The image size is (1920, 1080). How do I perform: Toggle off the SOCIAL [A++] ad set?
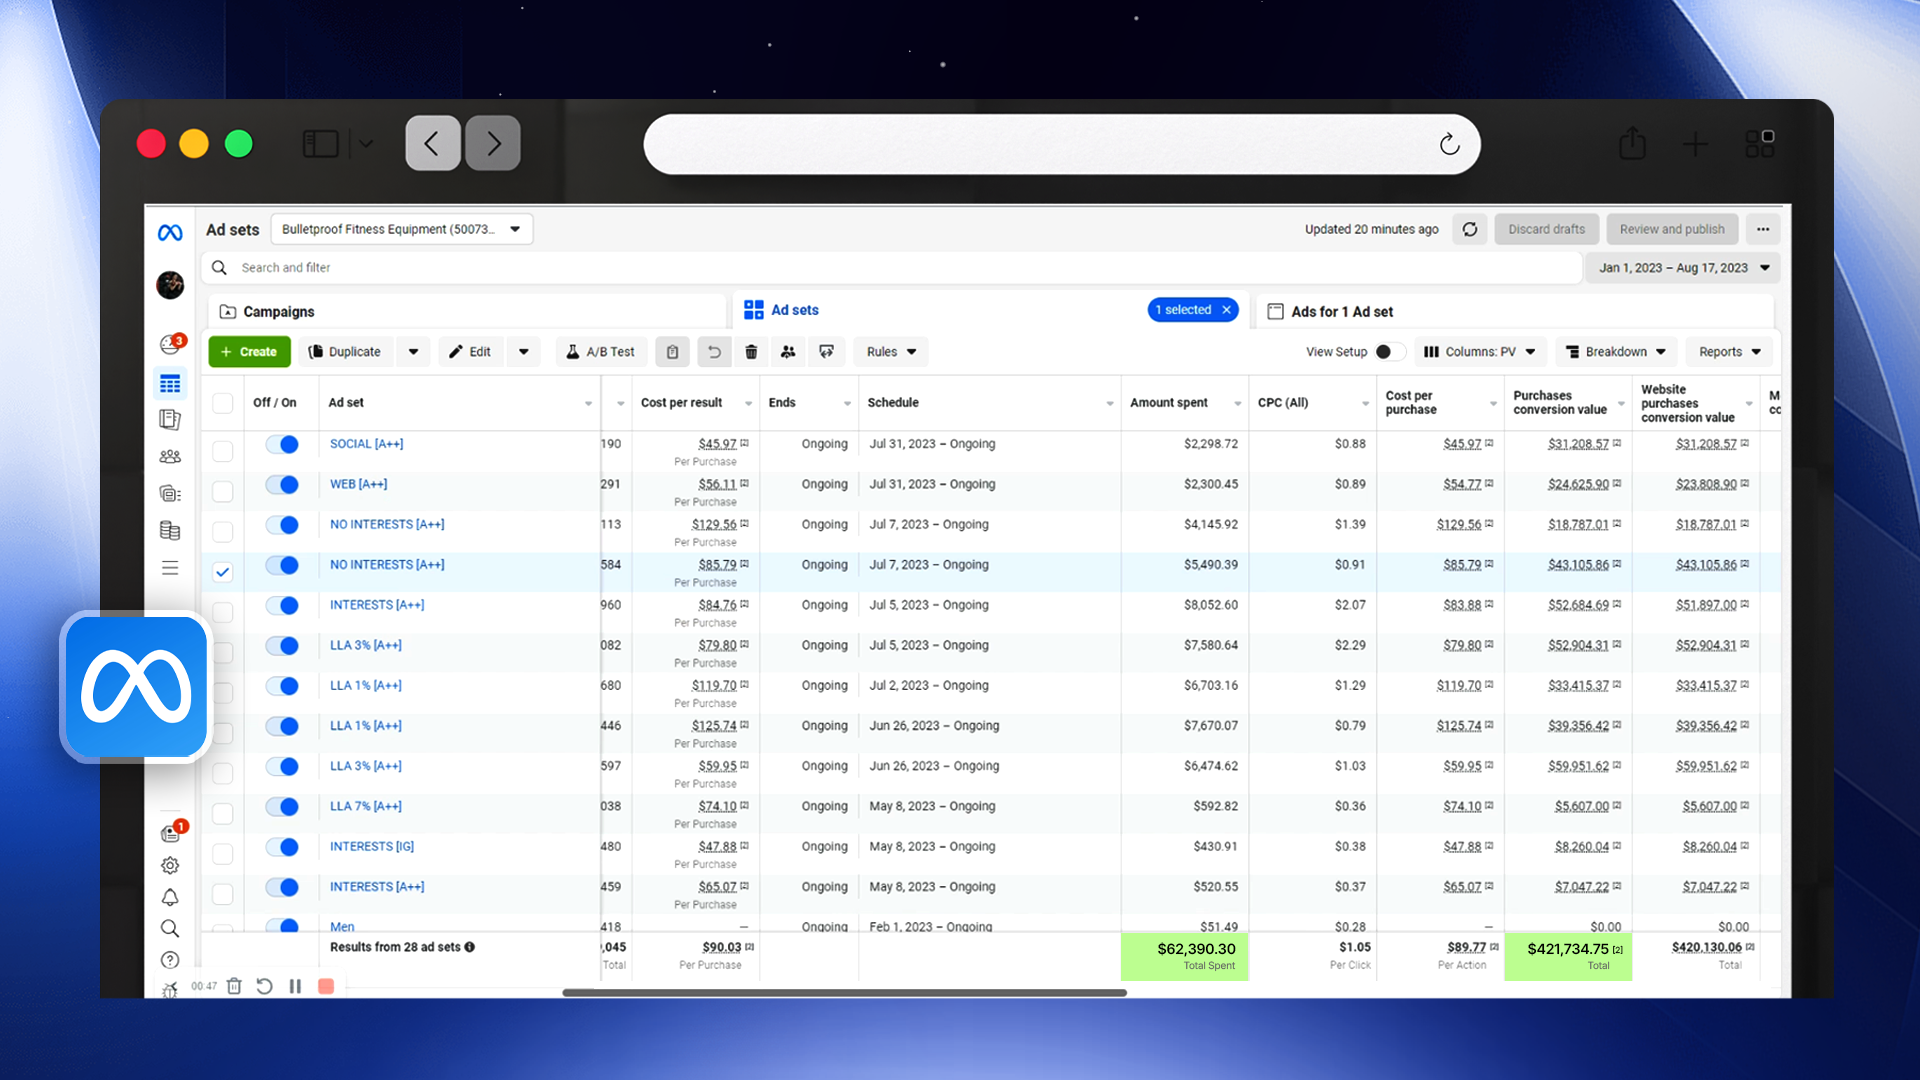click(282, 444)
